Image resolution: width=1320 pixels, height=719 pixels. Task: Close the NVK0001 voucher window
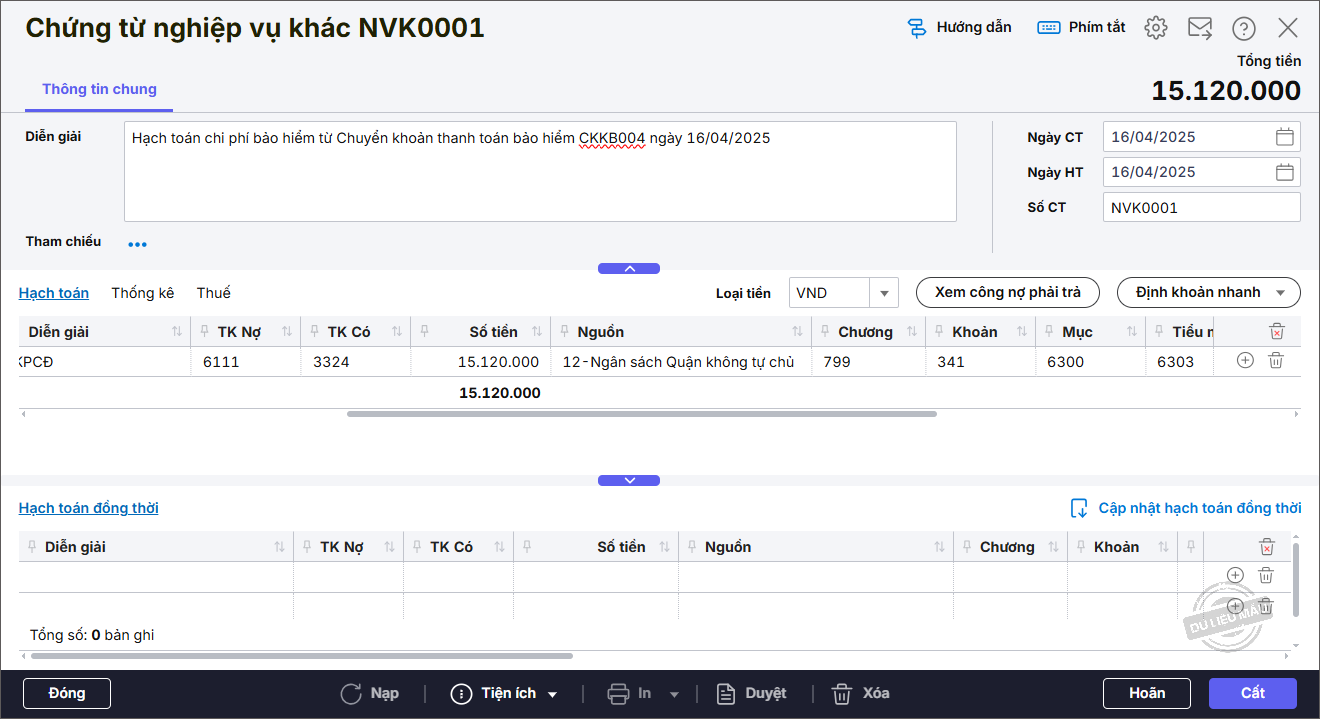(1288, 28)
